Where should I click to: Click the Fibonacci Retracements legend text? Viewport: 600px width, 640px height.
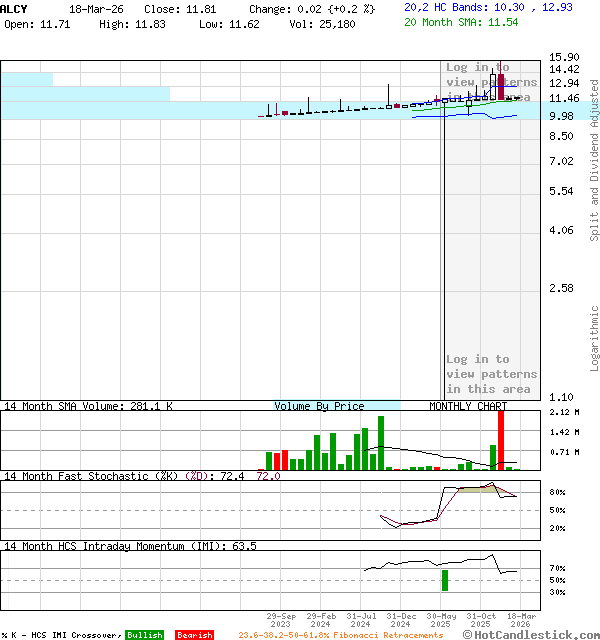tap(340, 635)
